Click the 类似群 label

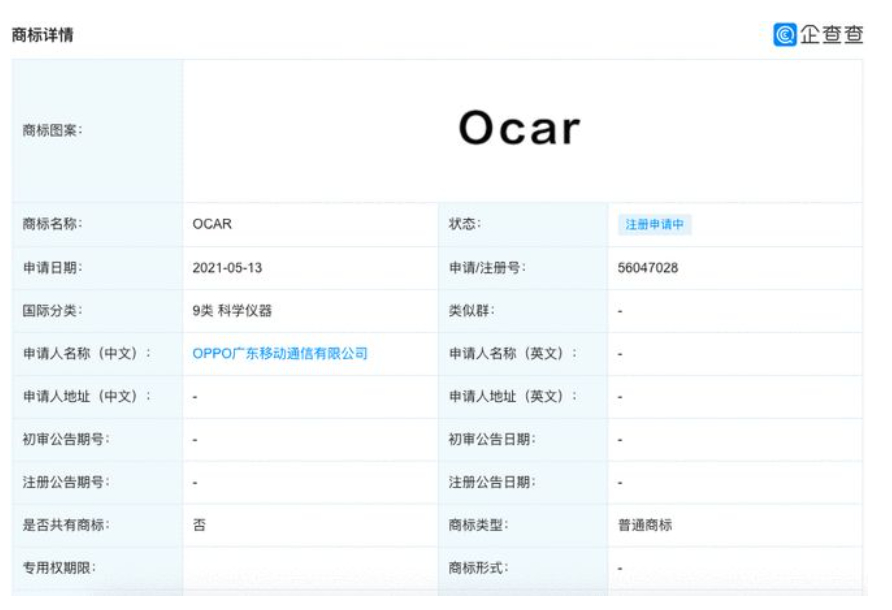point(472,311)
